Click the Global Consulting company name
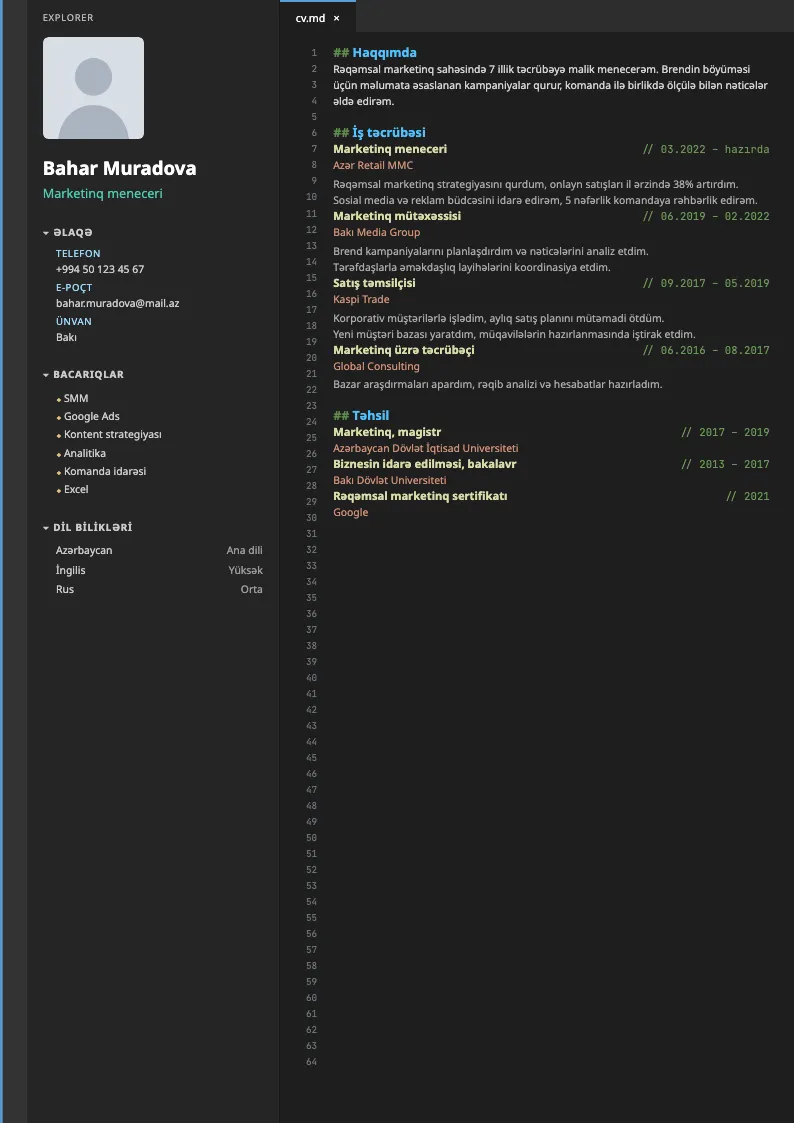The width and height of the screenshot is (794, 1123). pos(377,366)
